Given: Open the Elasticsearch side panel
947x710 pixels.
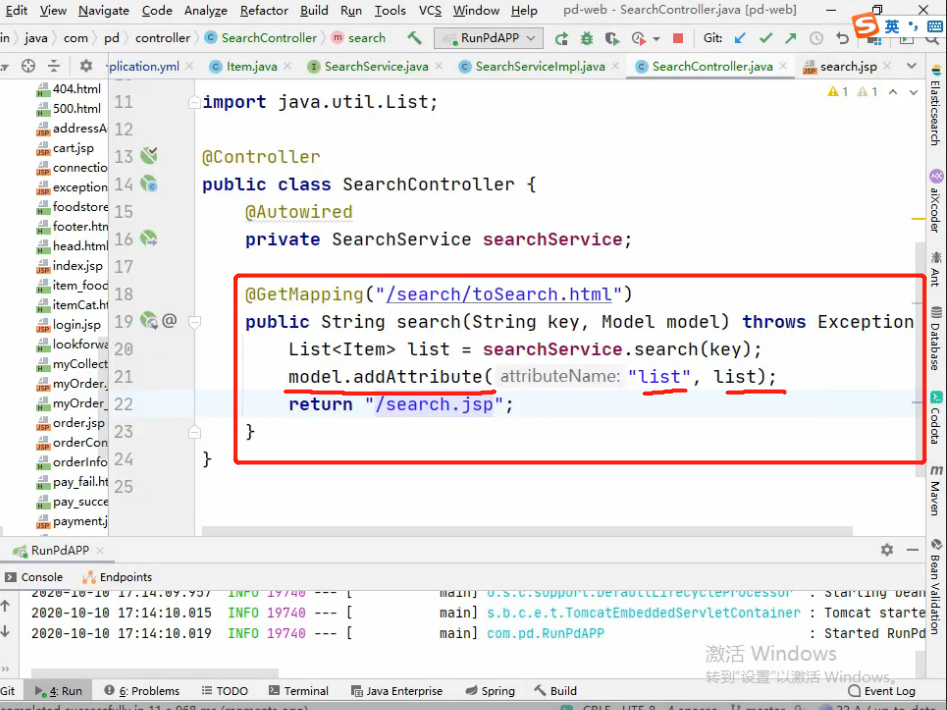Looking at the screenshot, I should coord(936,105).
